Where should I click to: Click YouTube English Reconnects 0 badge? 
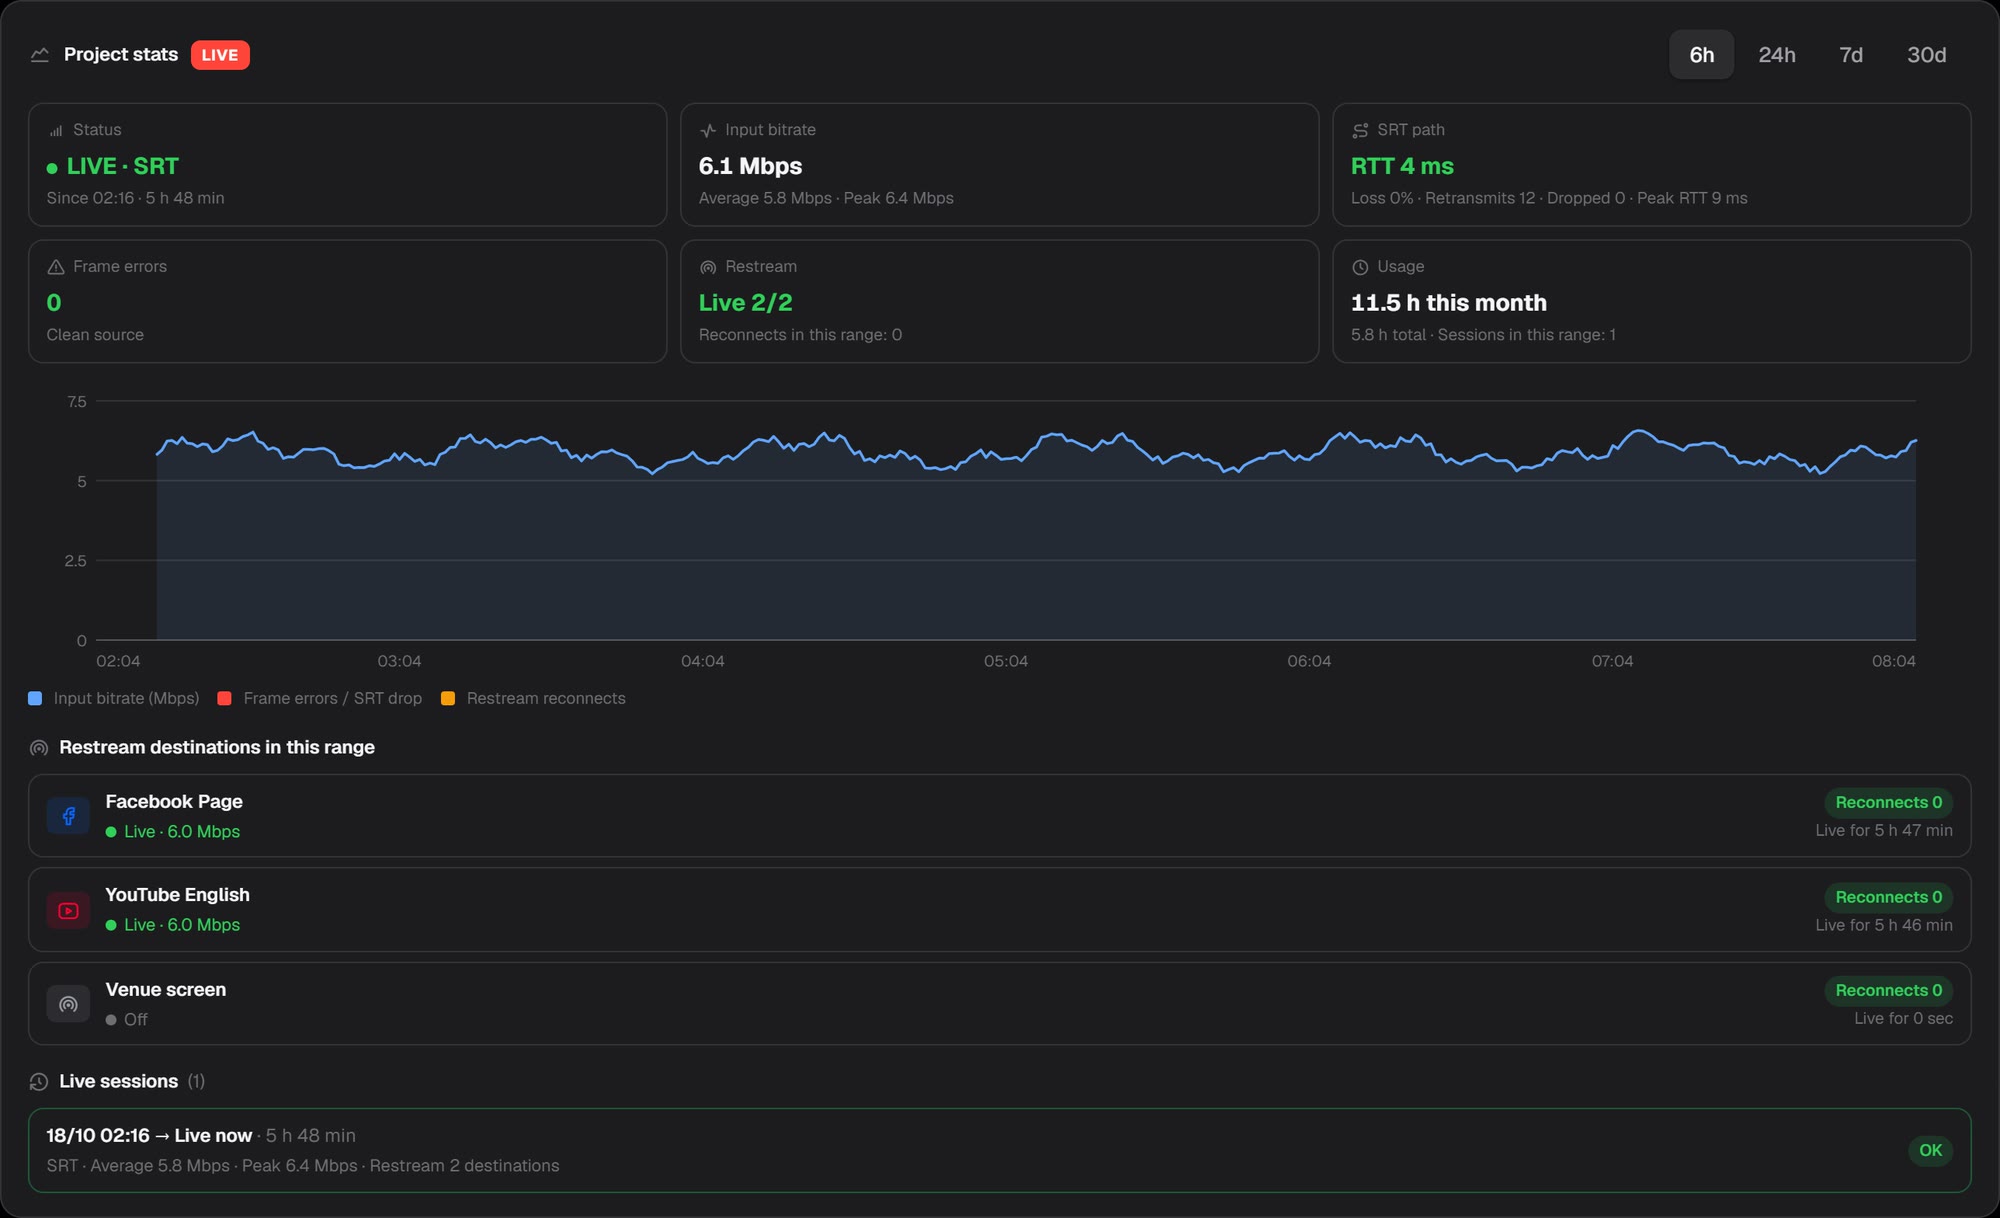[1888, 898]
